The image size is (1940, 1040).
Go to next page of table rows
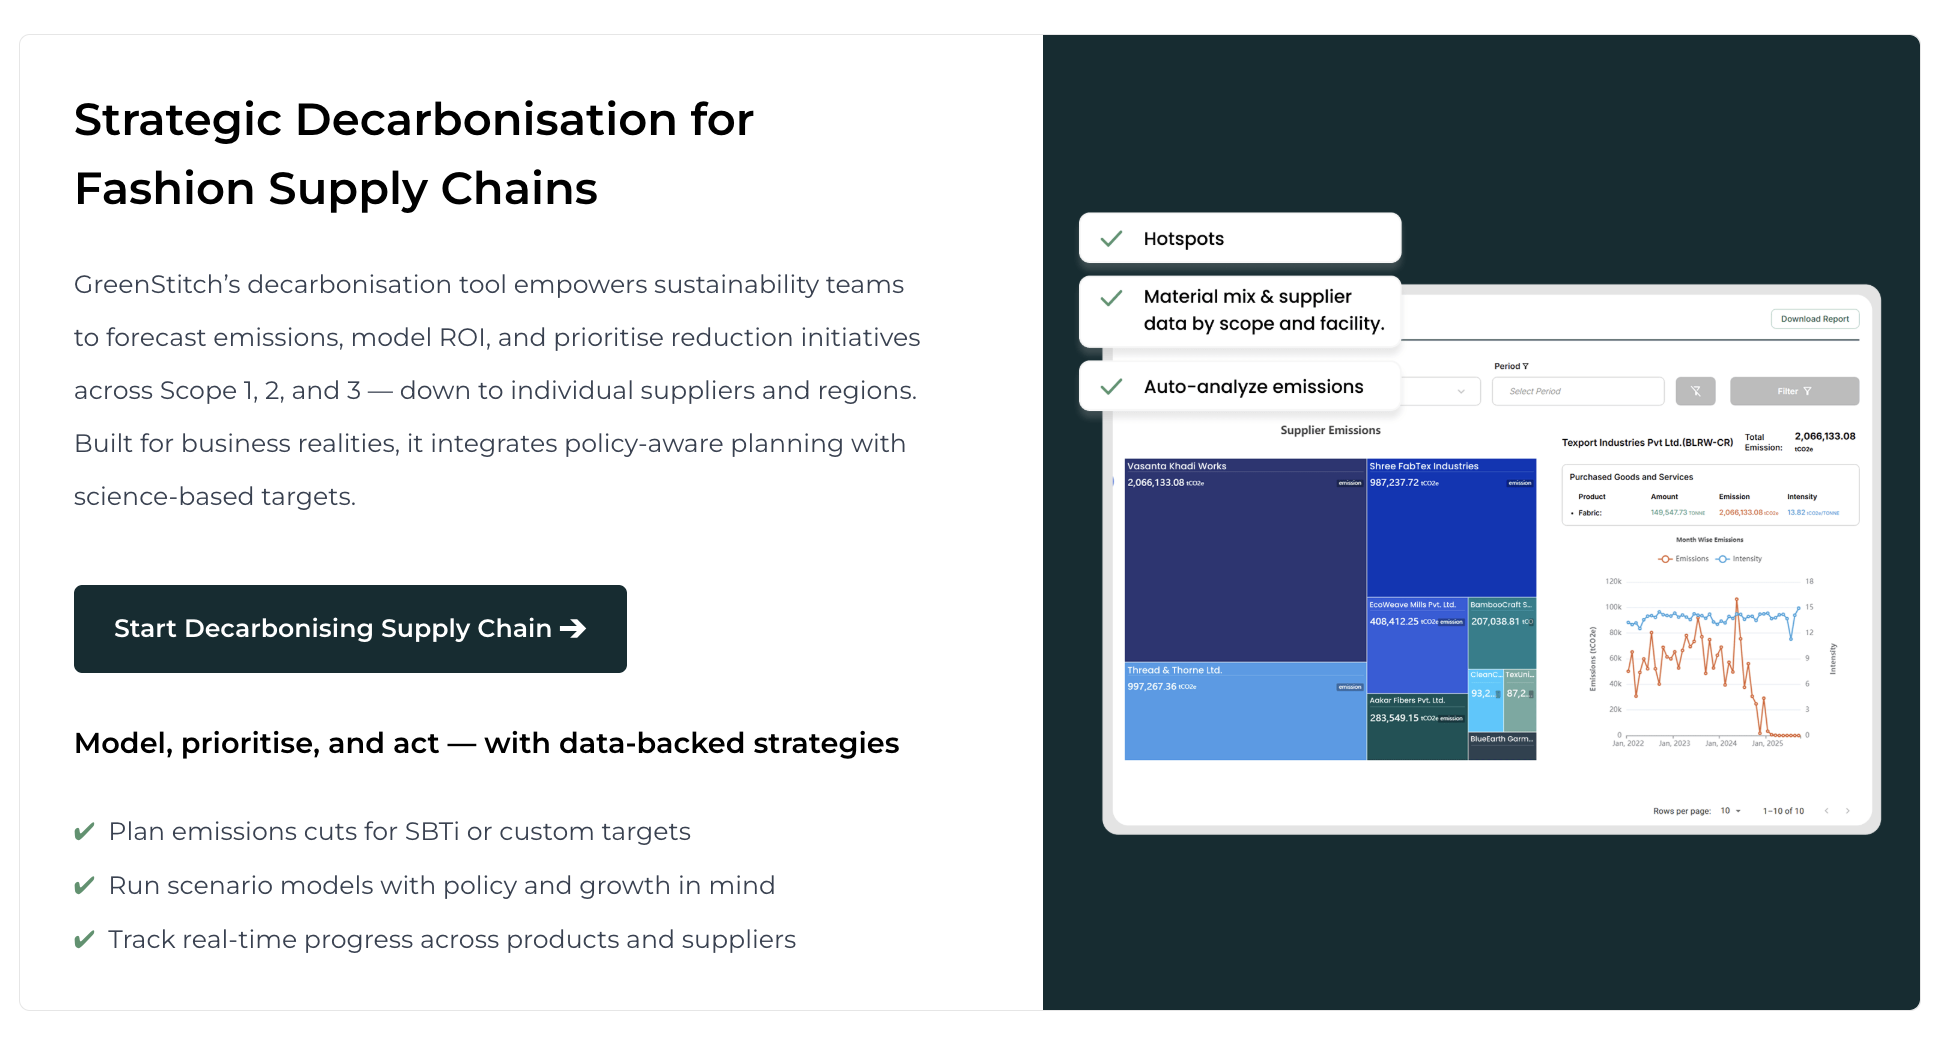[x=1847, y=811]
